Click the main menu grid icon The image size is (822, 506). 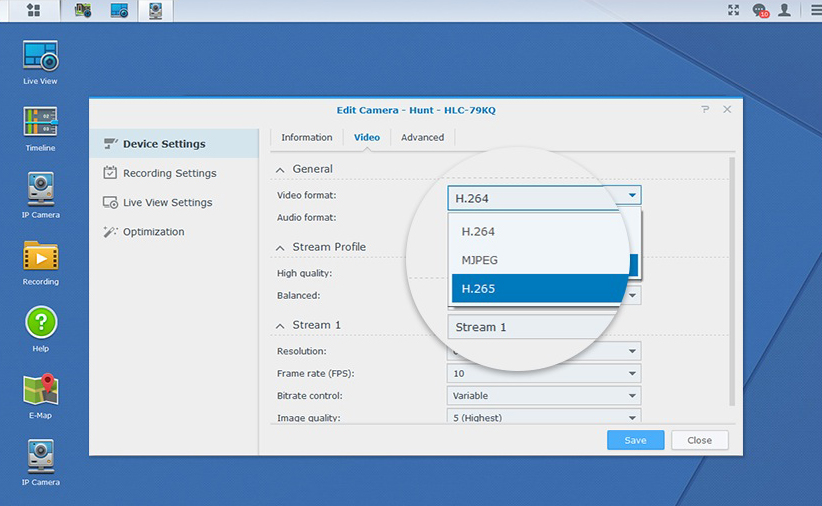point(33,10)
